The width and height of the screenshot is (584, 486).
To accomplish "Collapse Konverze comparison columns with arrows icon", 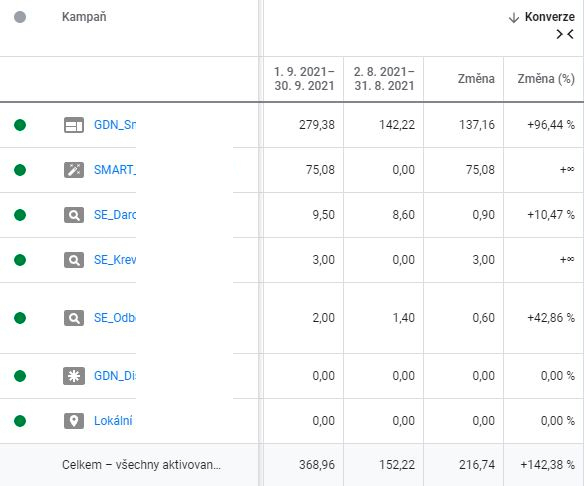I will [x=565, y=34].
